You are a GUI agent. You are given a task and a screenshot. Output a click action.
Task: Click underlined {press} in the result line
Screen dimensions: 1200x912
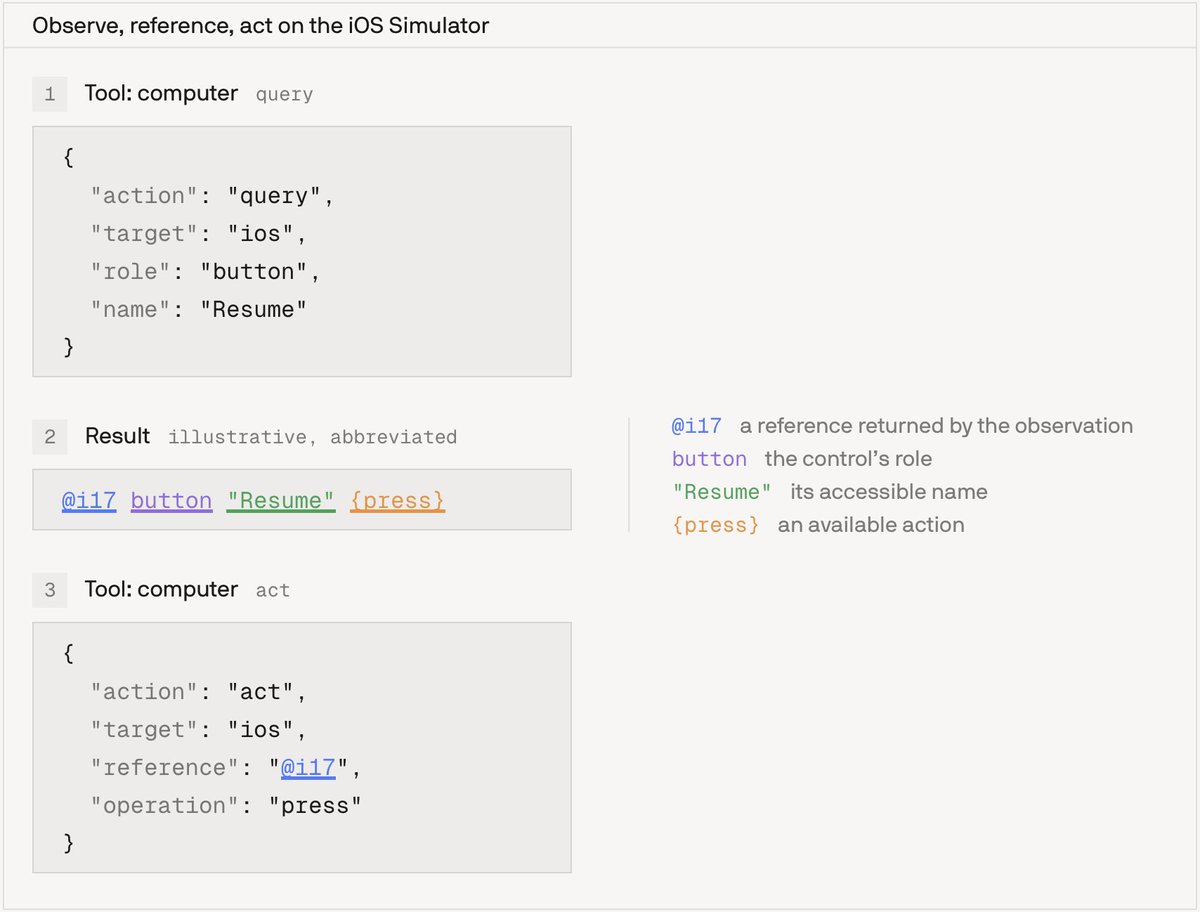point(398,500)
